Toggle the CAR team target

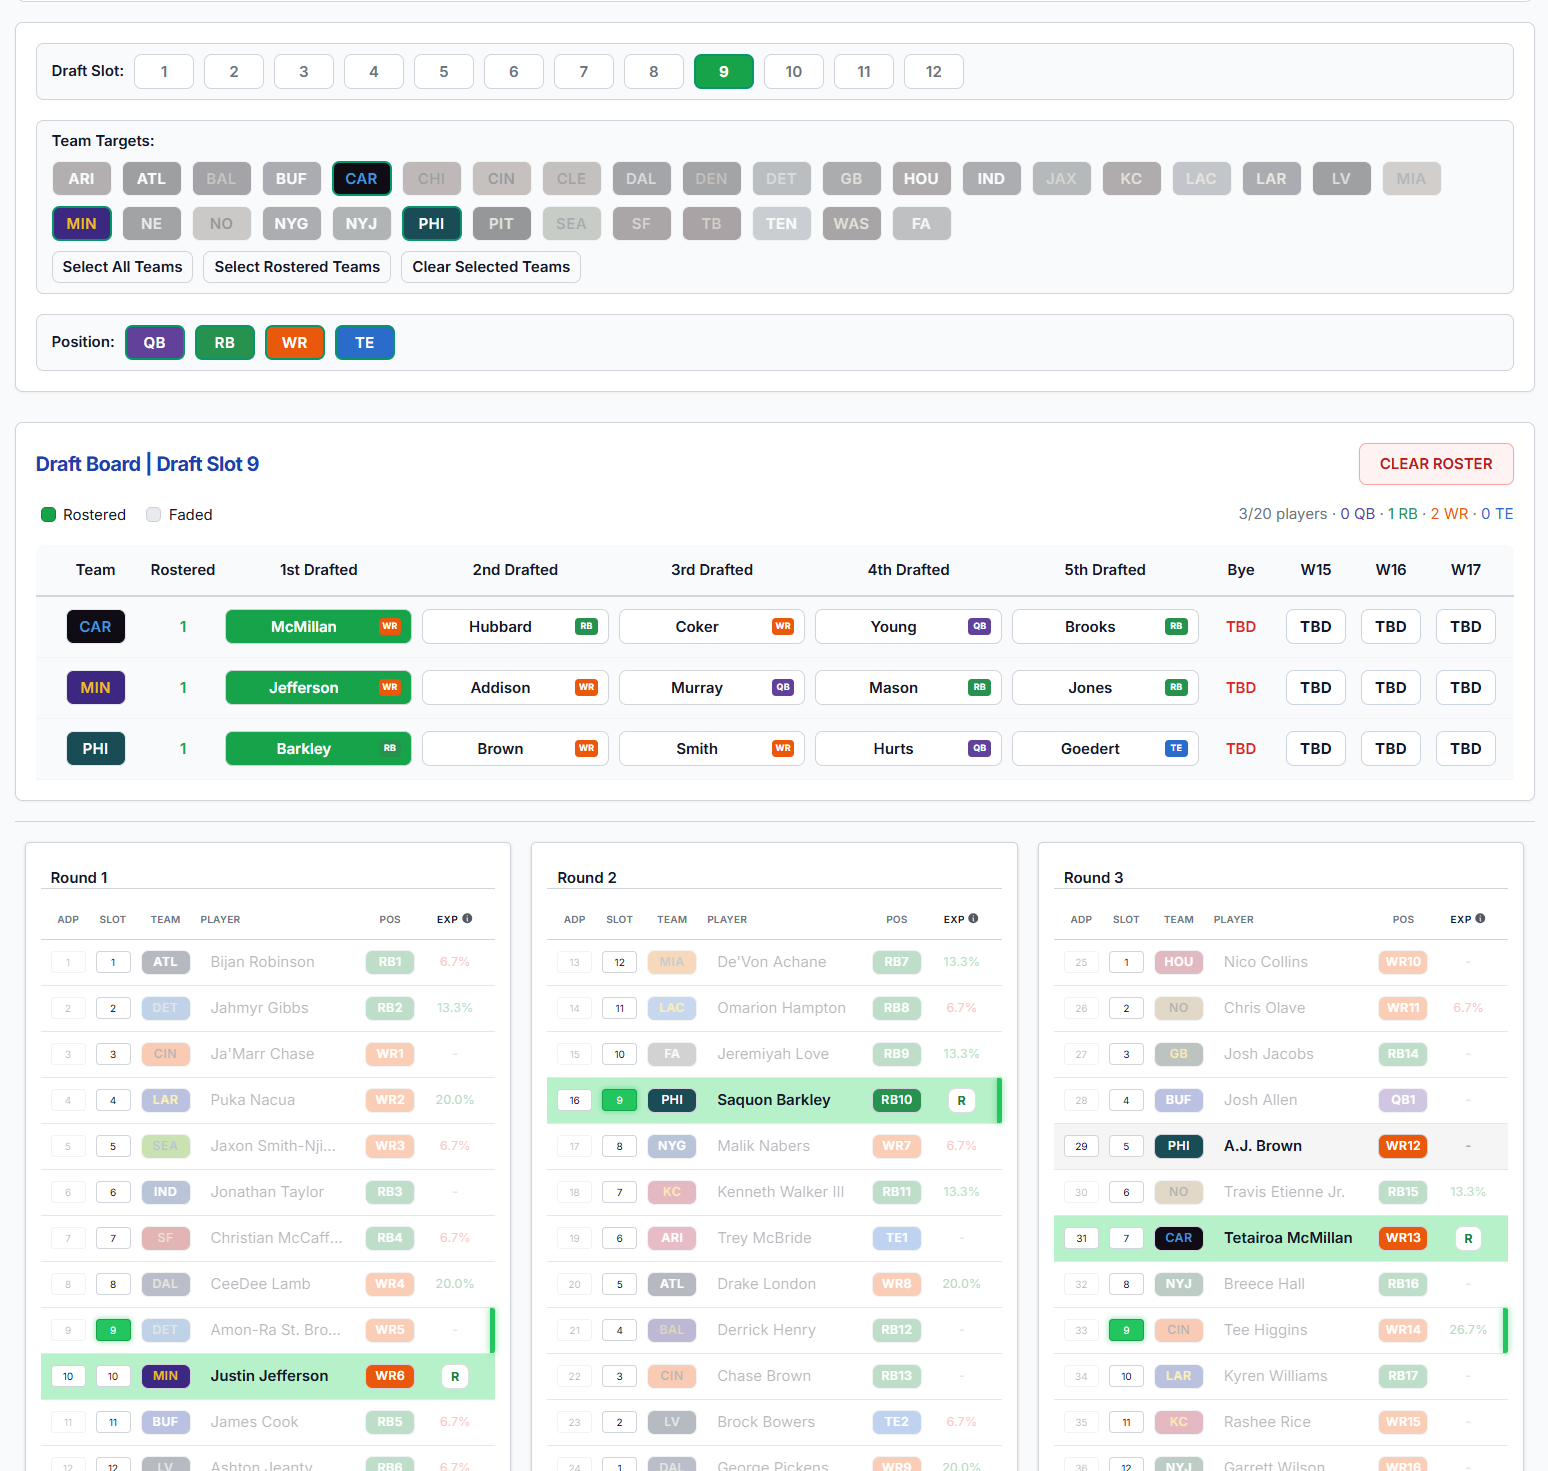(x=361, y=178)
